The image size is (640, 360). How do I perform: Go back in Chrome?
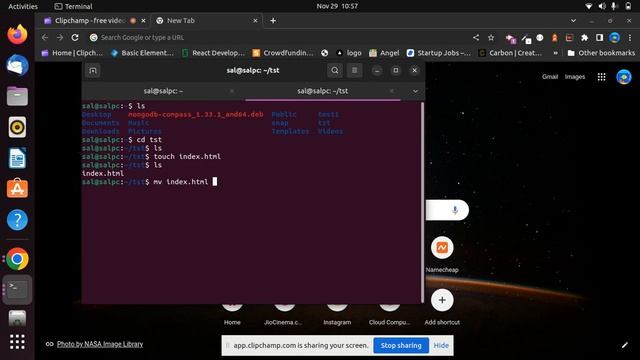point(45,38)
